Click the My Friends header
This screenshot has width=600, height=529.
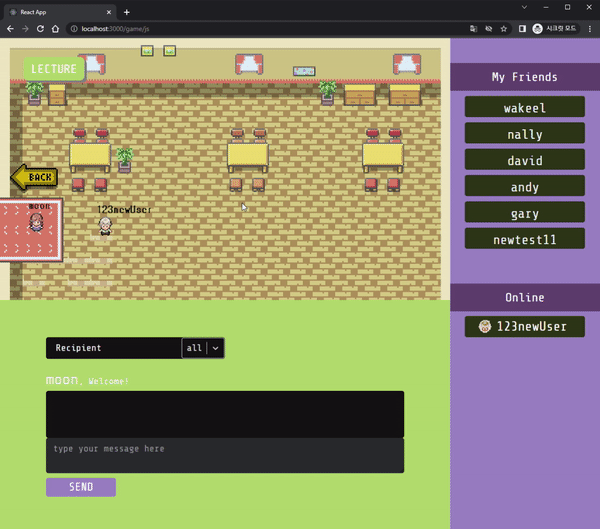coord(525,77)
